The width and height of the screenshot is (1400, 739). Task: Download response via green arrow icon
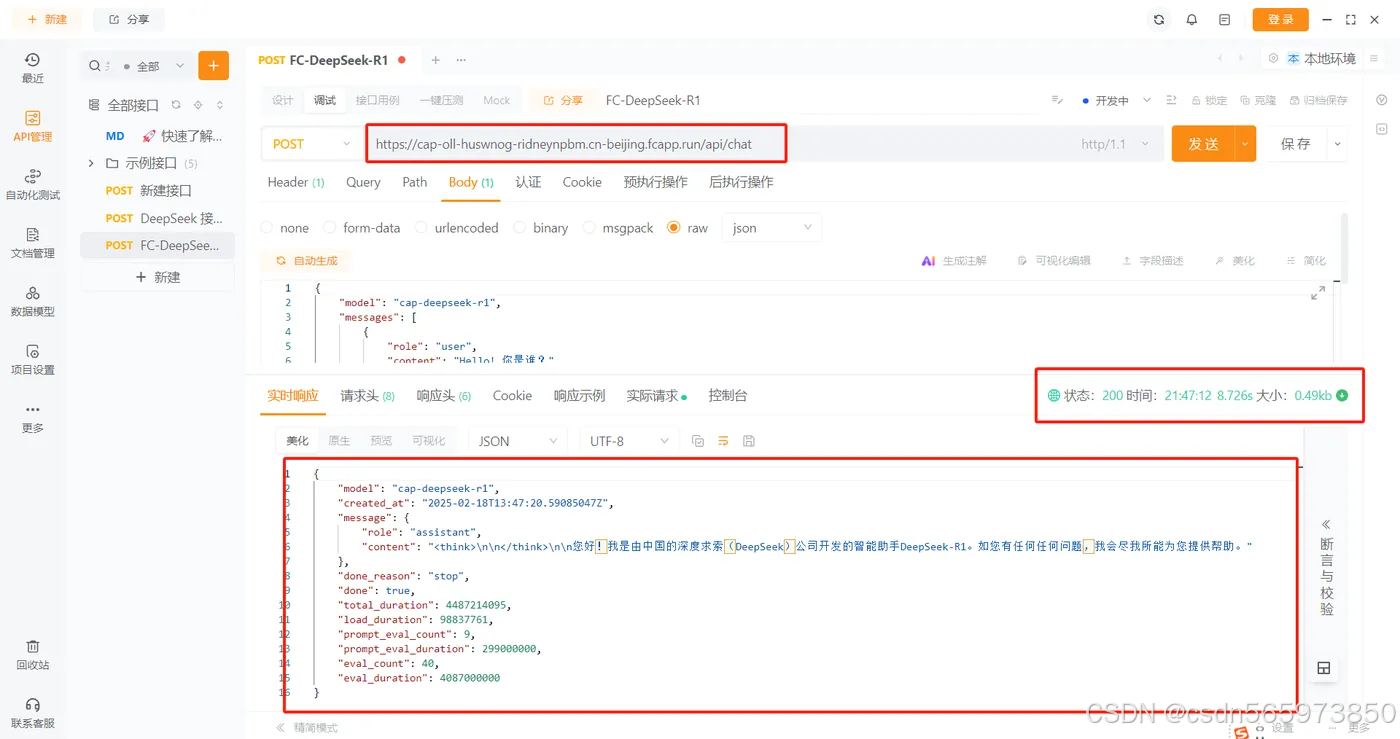[1342, 395]
